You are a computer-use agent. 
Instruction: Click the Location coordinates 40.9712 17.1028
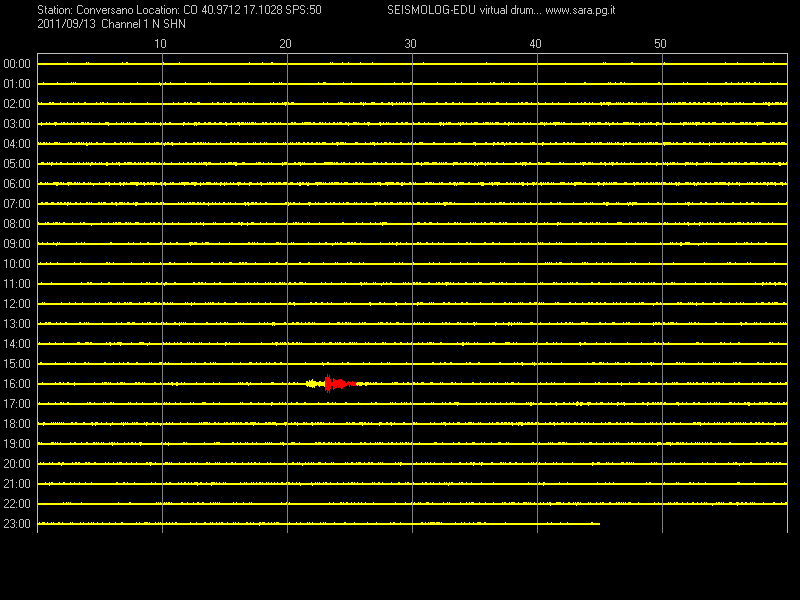tap(241, 10)
